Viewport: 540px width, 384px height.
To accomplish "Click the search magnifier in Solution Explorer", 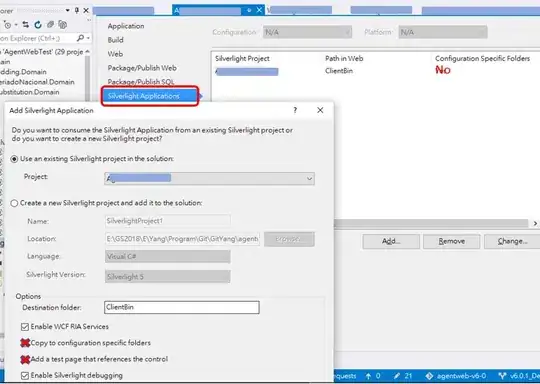I will point(81,38).
